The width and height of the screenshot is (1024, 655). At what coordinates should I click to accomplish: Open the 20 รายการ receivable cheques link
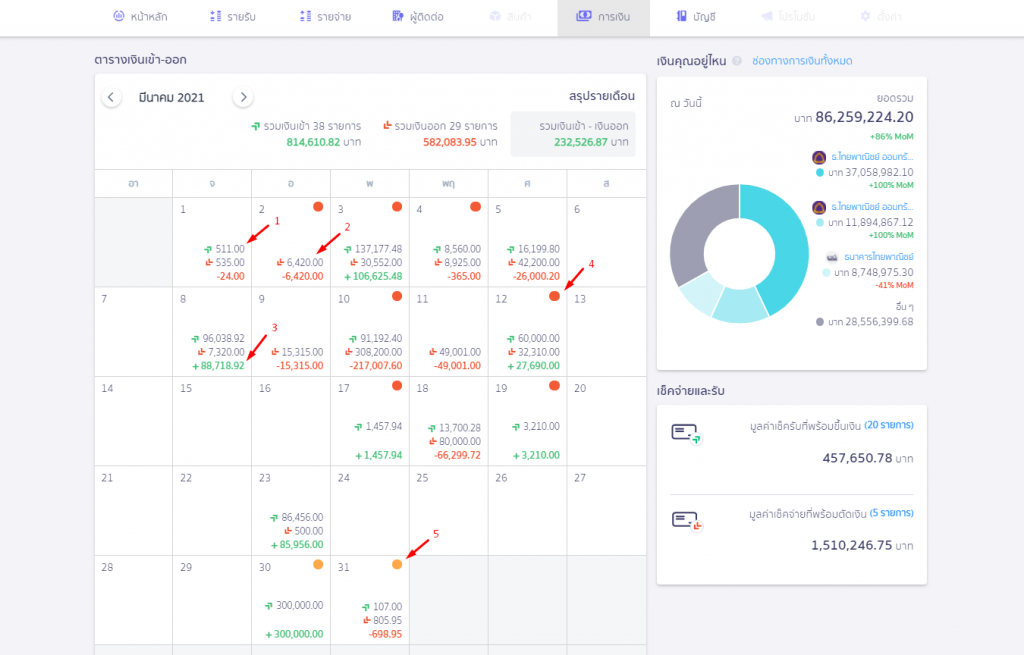pyautogui.click(x=888, y=425)
